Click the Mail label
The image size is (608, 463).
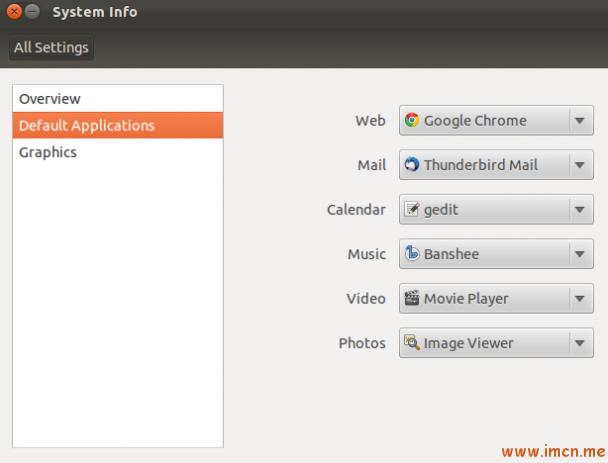point(371,165)
